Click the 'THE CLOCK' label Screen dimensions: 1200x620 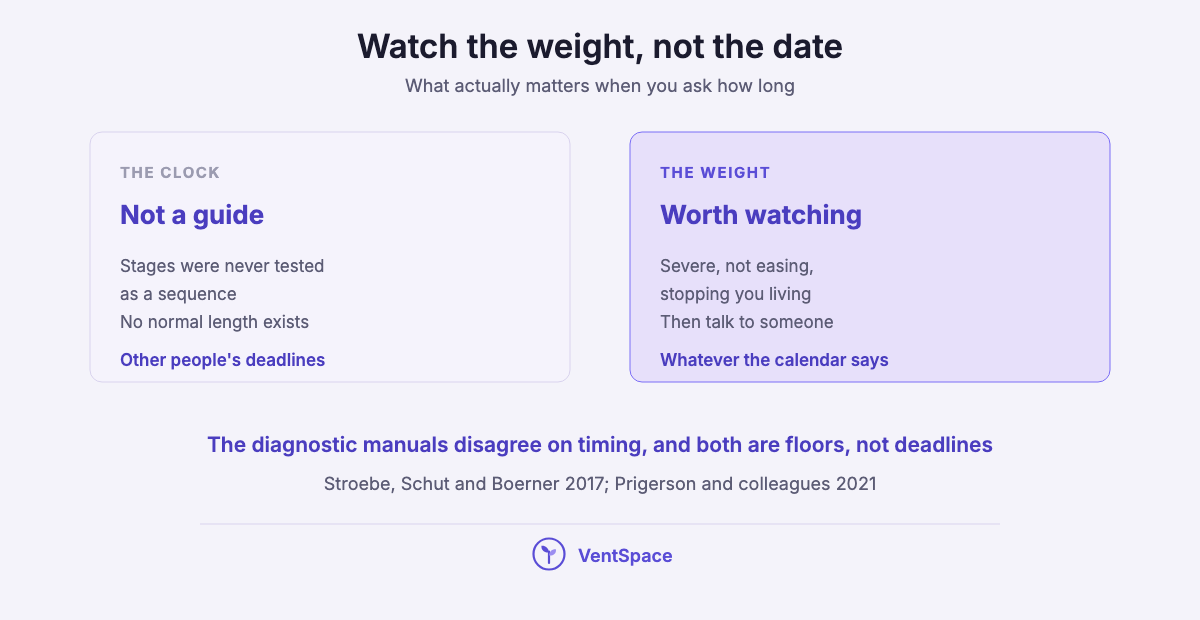pos(170,172)
